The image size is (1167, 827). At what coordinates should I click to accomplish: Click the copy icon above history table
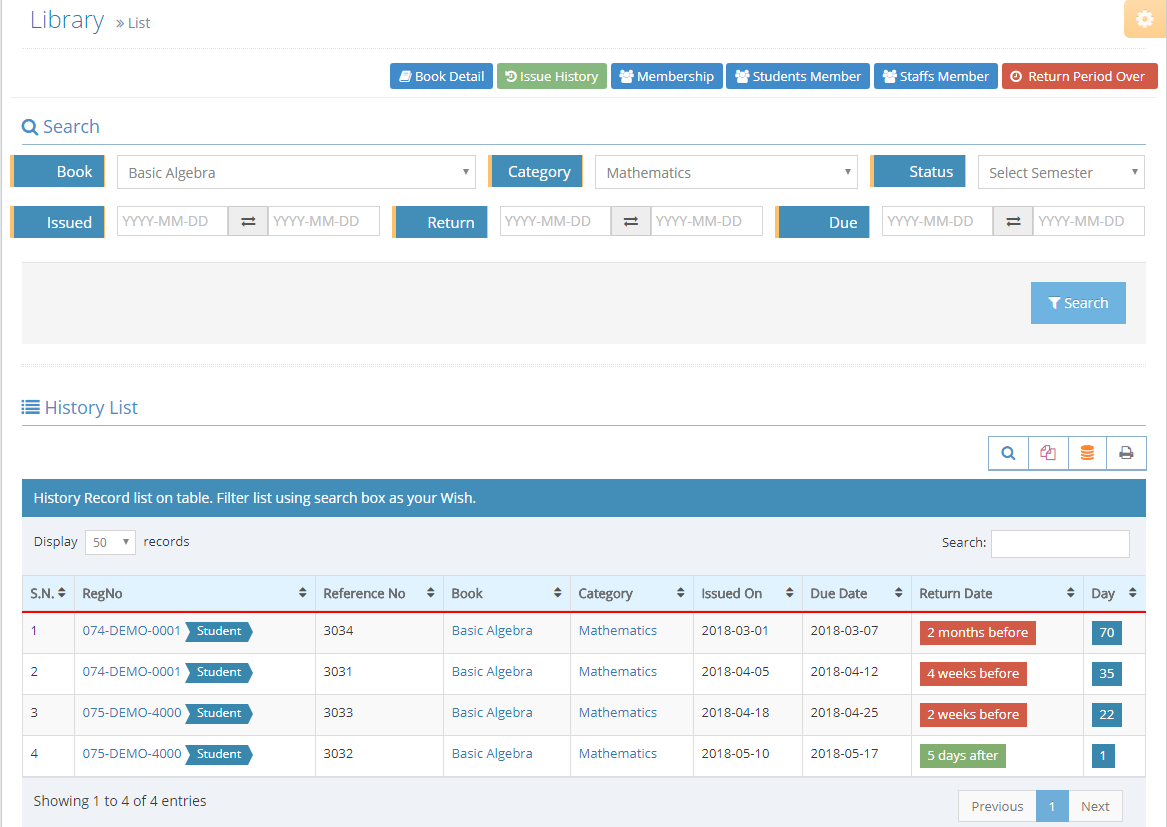pyautogui.click(x=1048, y=453)
